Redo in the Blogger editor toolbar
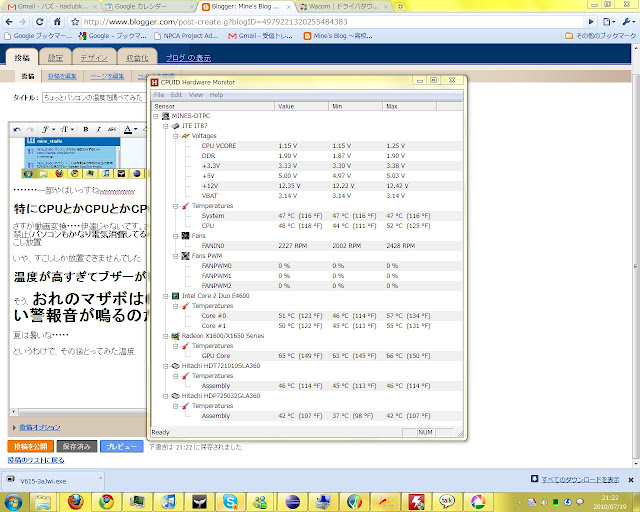The image size is (640, 512). (x=30, y=129)
